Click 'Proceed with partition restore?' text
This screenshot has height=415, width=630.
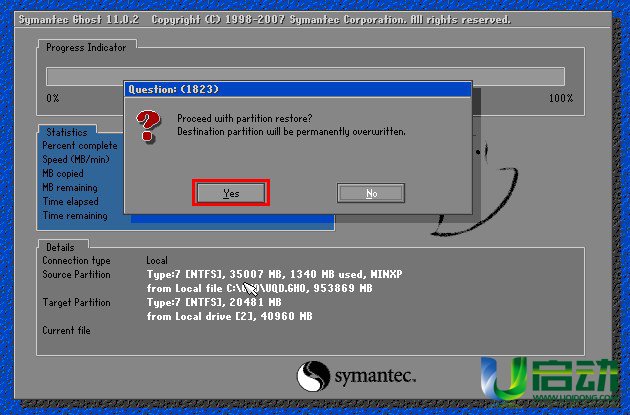[245, 119]
